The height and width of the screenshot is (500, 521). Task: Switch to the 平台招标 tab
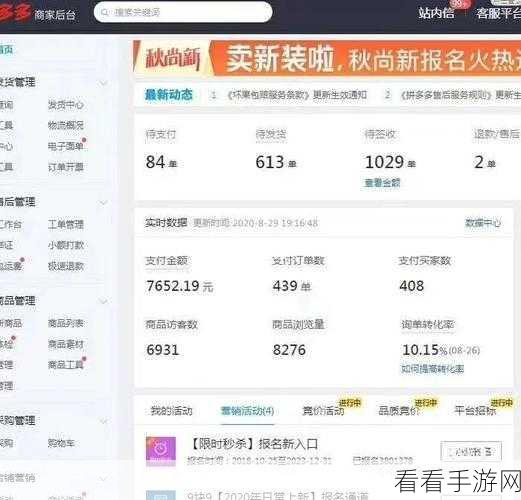(x=475, y=411)
